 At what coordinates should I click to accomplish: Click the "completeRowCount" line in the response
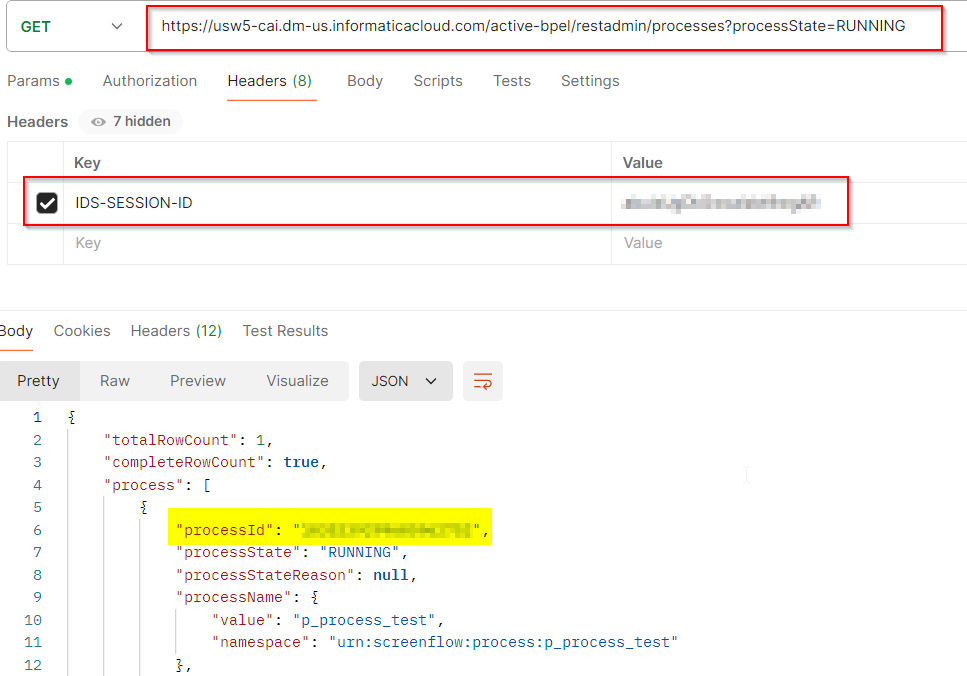215,463
